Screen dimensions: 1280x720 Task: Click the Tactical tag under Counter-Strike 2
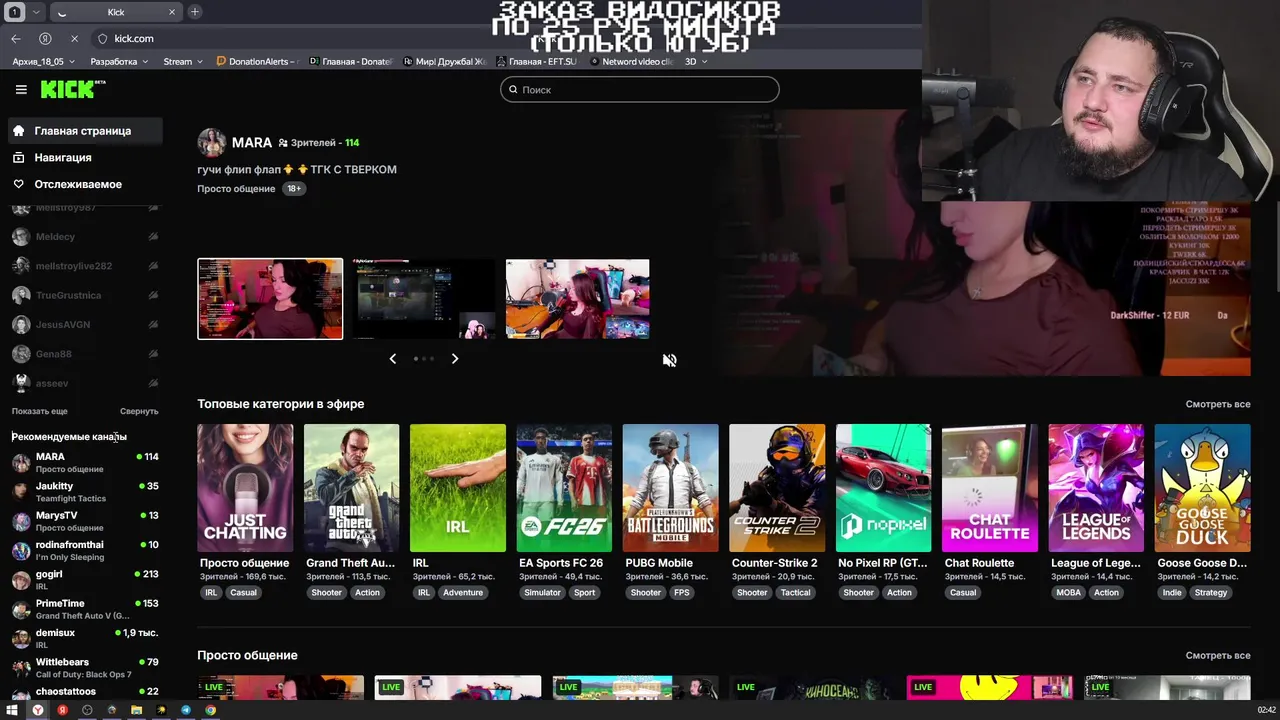point(796,592)
